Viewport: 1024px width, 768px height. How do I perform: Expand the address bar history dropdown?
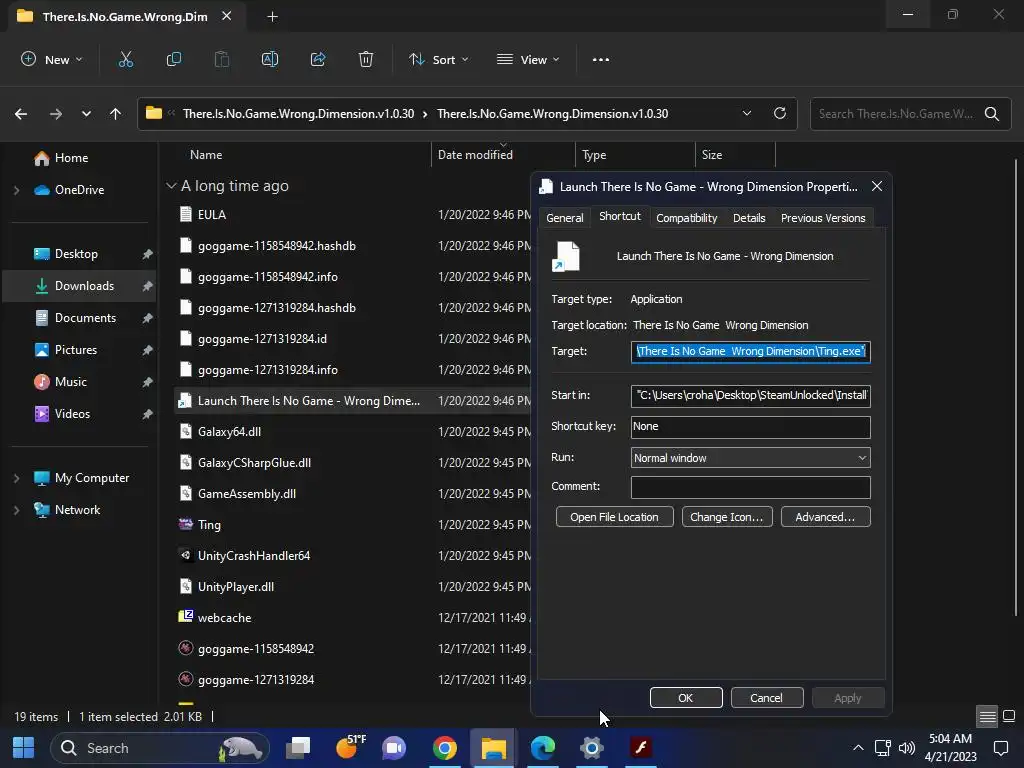click(x=746, y=114)
